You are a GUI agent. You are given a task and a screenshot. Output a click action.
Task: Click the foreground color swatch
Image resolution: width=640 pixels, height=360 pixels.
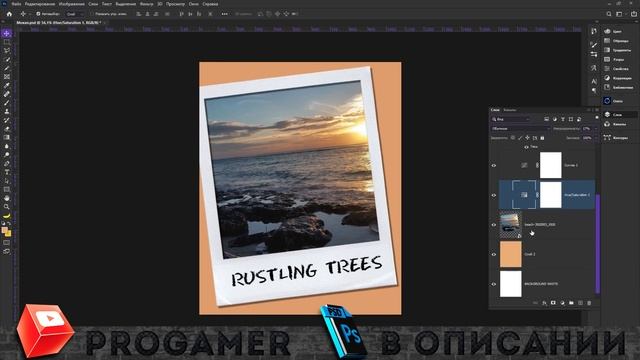point(5,230)
